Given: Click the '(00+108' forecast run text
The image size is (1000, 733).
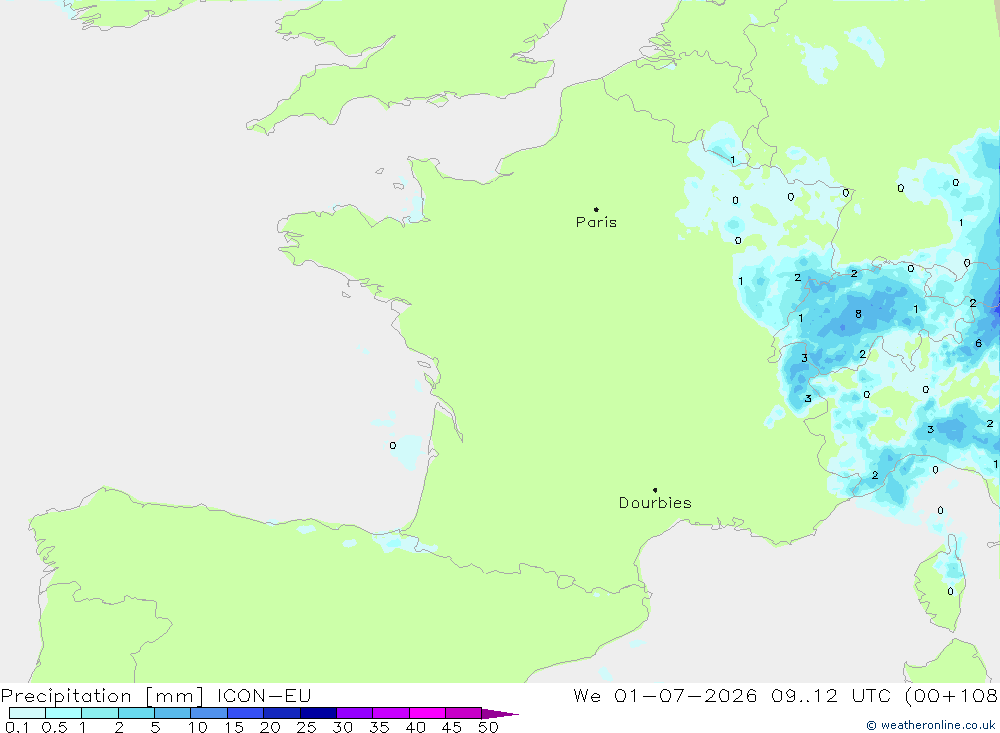Looking at the screenshot, I should pyautogui.click(x=951, y=696).
